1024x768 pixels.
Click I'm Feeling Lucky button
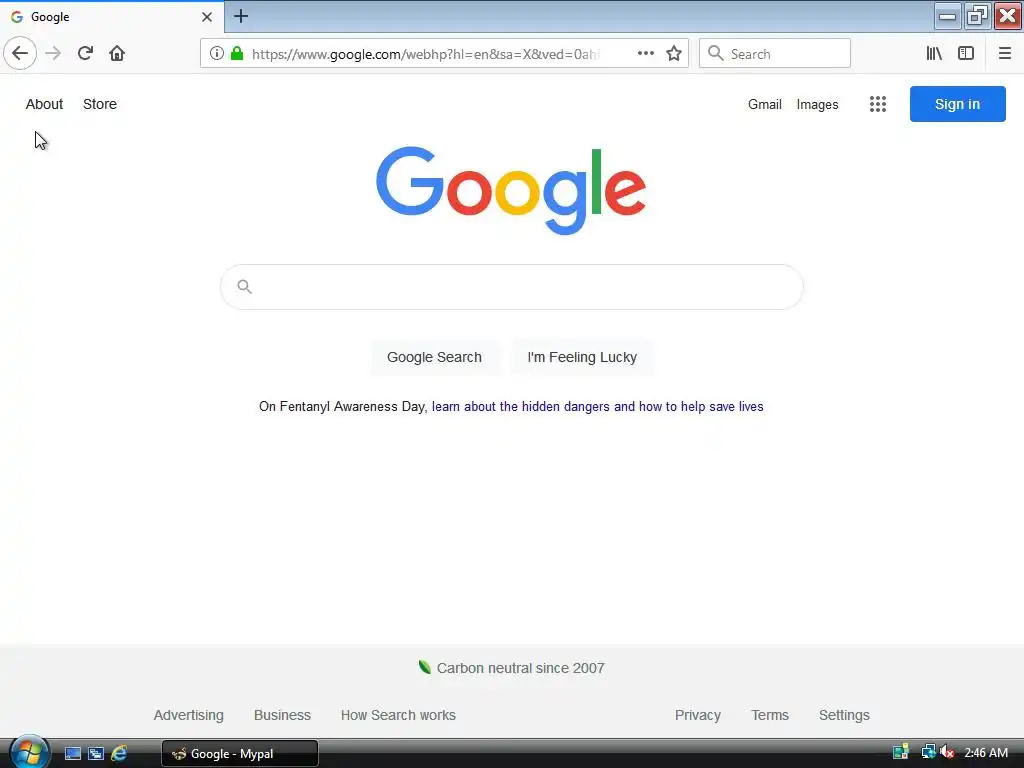click(x=582, y=357)
